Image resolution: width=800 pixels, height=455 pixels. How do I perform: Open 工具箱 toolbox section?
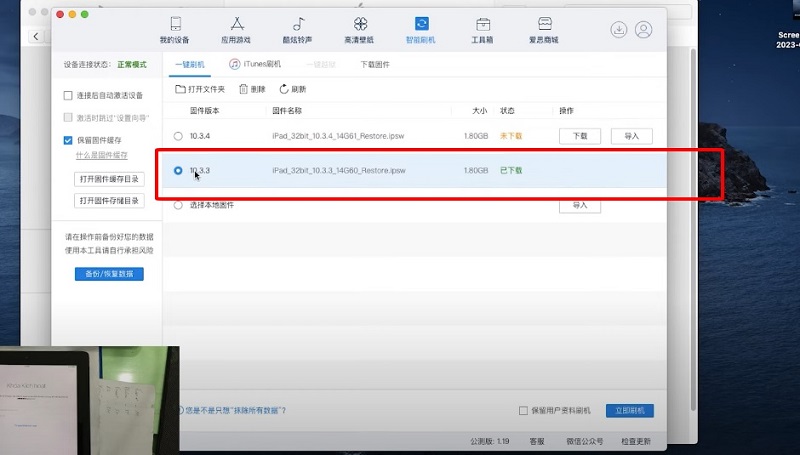click(x=482, y=30)
